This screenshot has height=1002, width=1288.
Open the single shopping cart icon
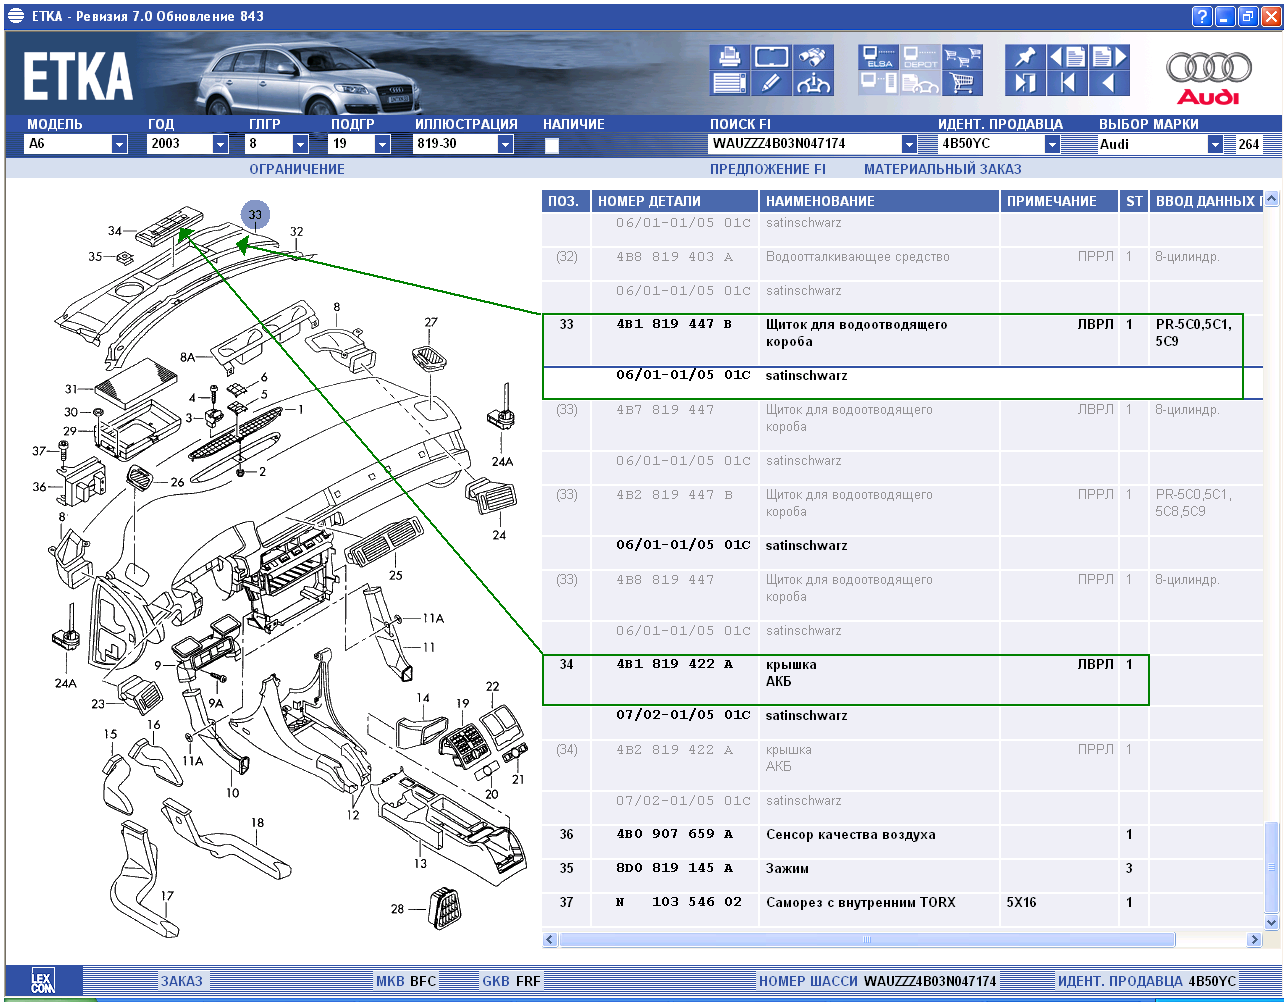click(963, 83)
